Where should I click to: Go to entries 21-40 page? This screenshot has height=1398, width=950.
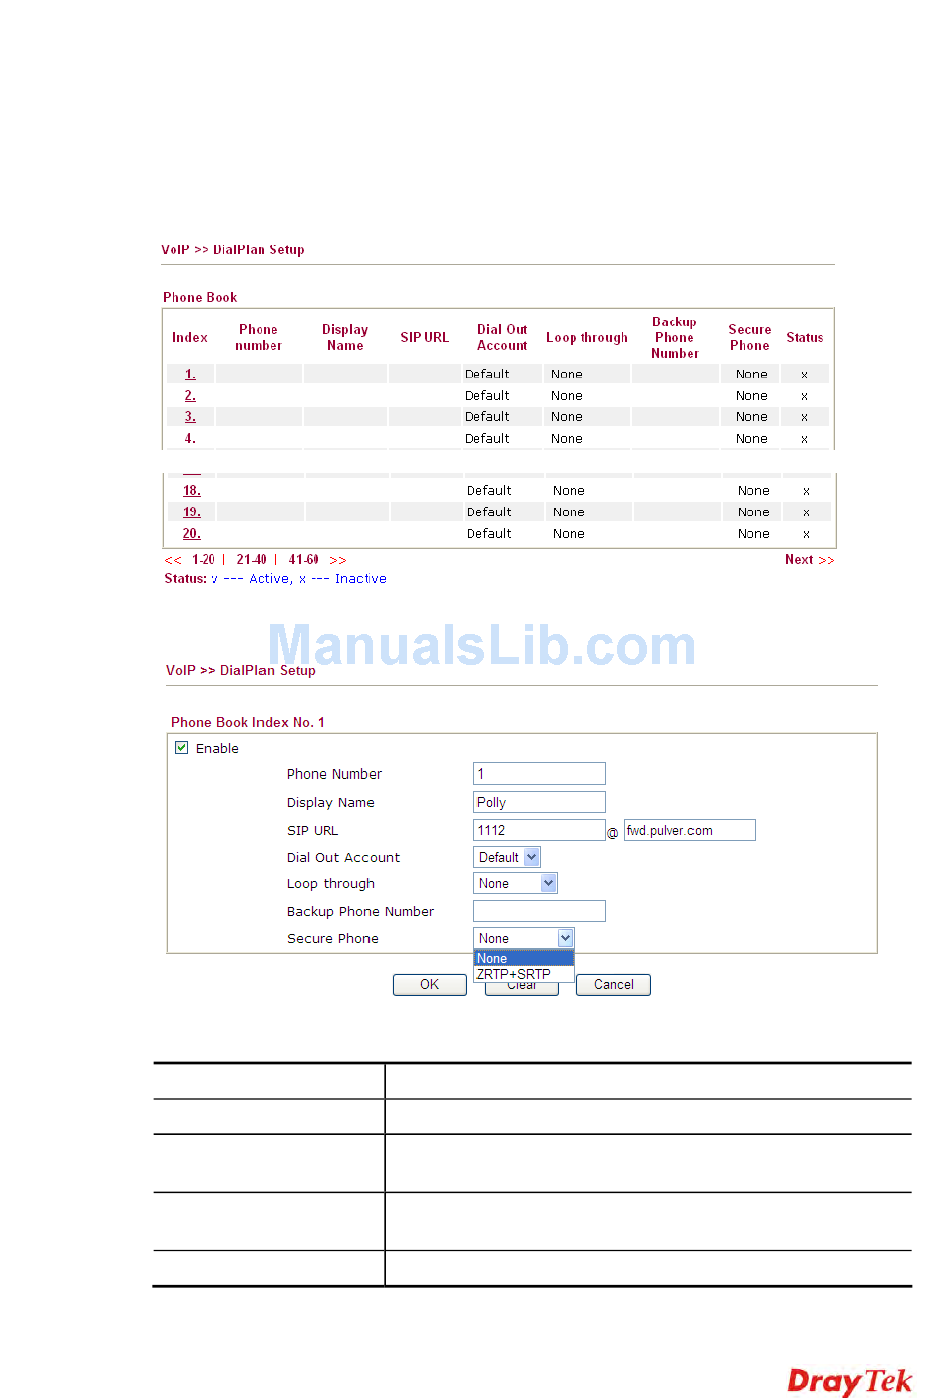[251, 560]
